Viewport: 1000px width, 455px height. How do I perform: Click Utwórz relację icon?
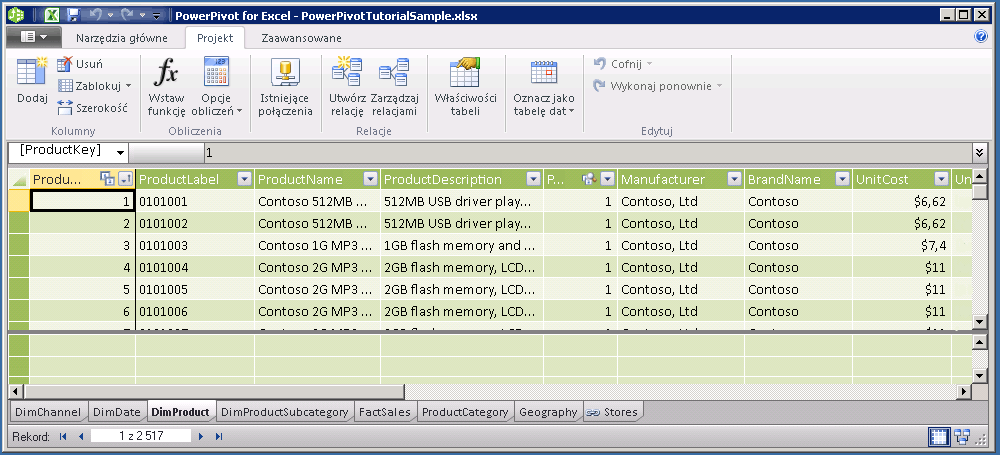[346, 71]
